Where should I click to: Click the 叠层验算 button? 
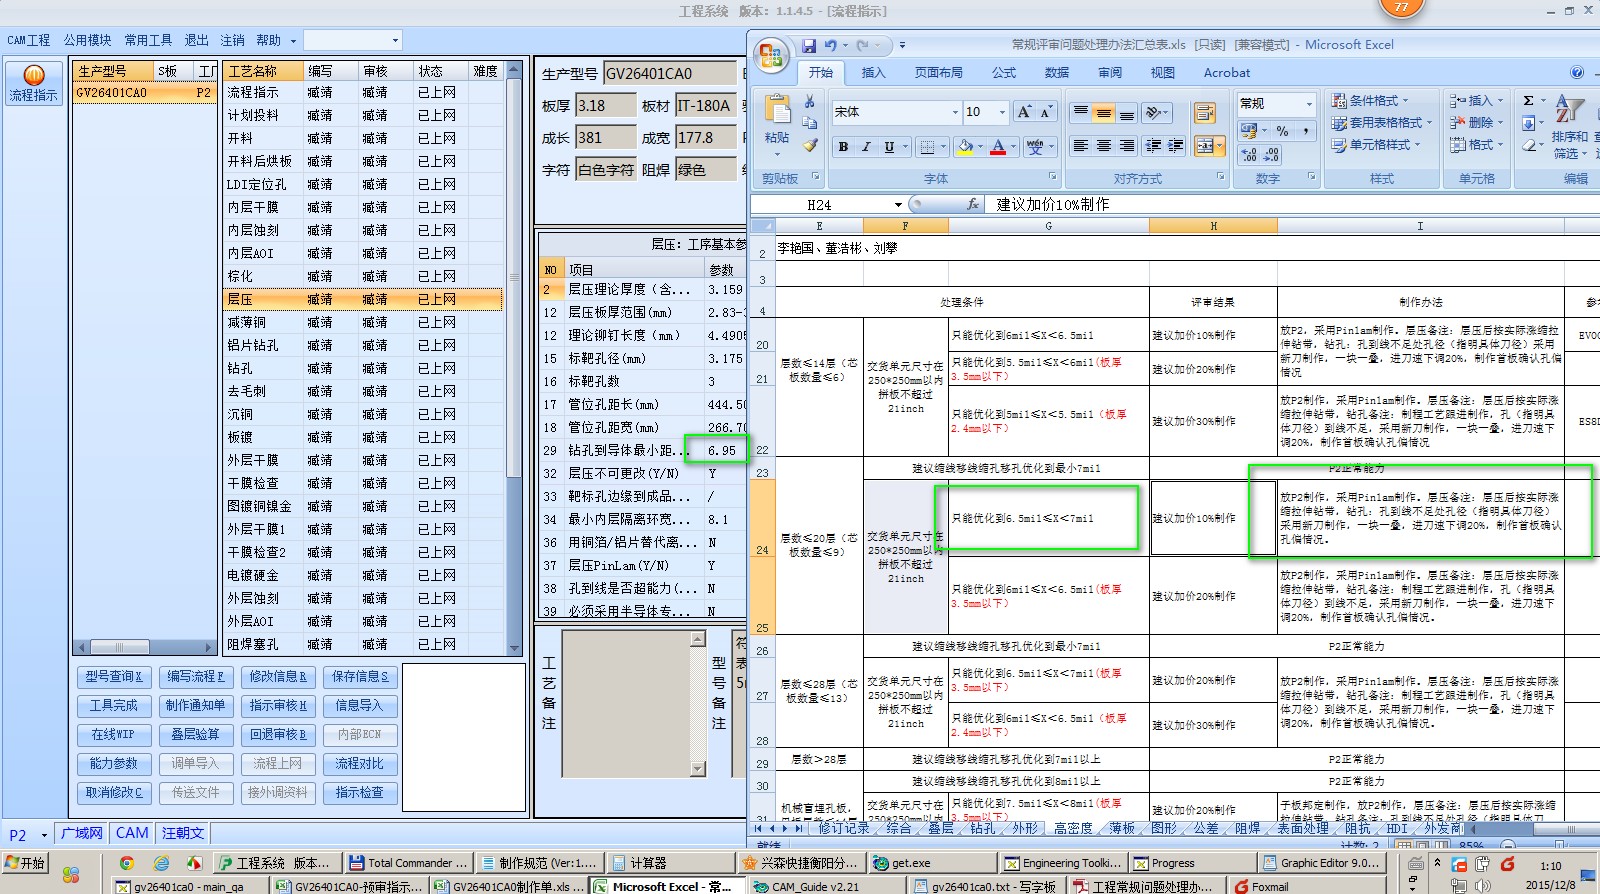(196, 735)
